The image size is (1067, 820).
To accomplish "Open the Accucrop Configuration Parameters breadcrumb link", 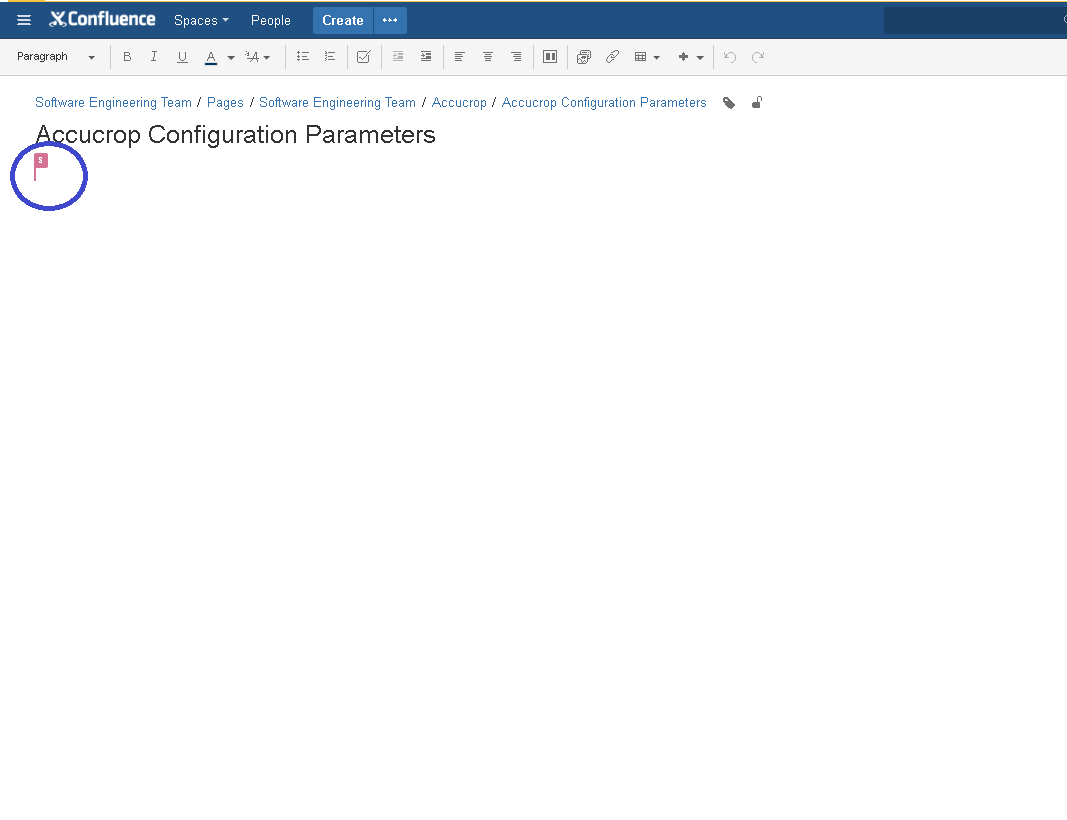I will click(604, 103).
